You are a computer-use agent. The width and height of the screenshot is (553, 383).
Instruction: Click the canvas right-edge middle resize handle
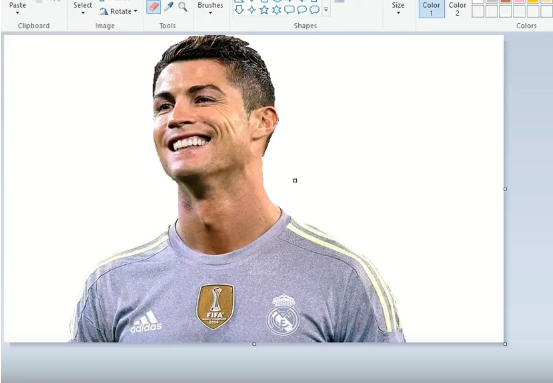[505, 189]
